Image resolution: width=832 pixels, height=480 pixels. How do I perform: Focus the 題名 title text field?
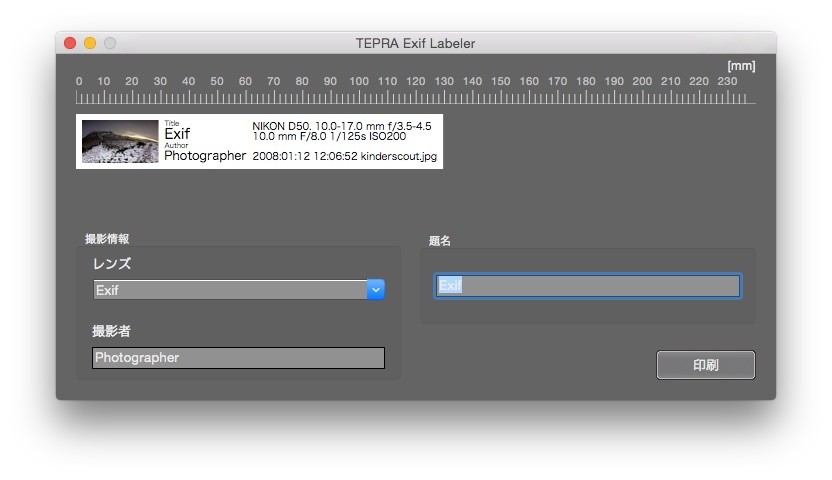tap(587, 286)
